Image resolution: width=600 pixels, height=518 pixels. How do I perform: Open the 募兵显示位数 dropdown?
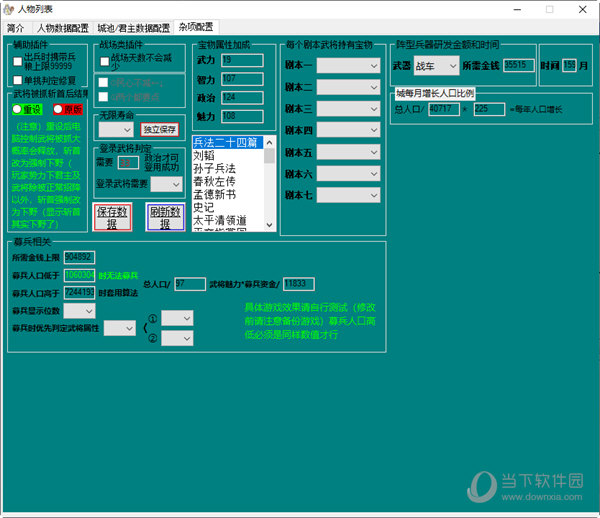(x=79, y=311)
